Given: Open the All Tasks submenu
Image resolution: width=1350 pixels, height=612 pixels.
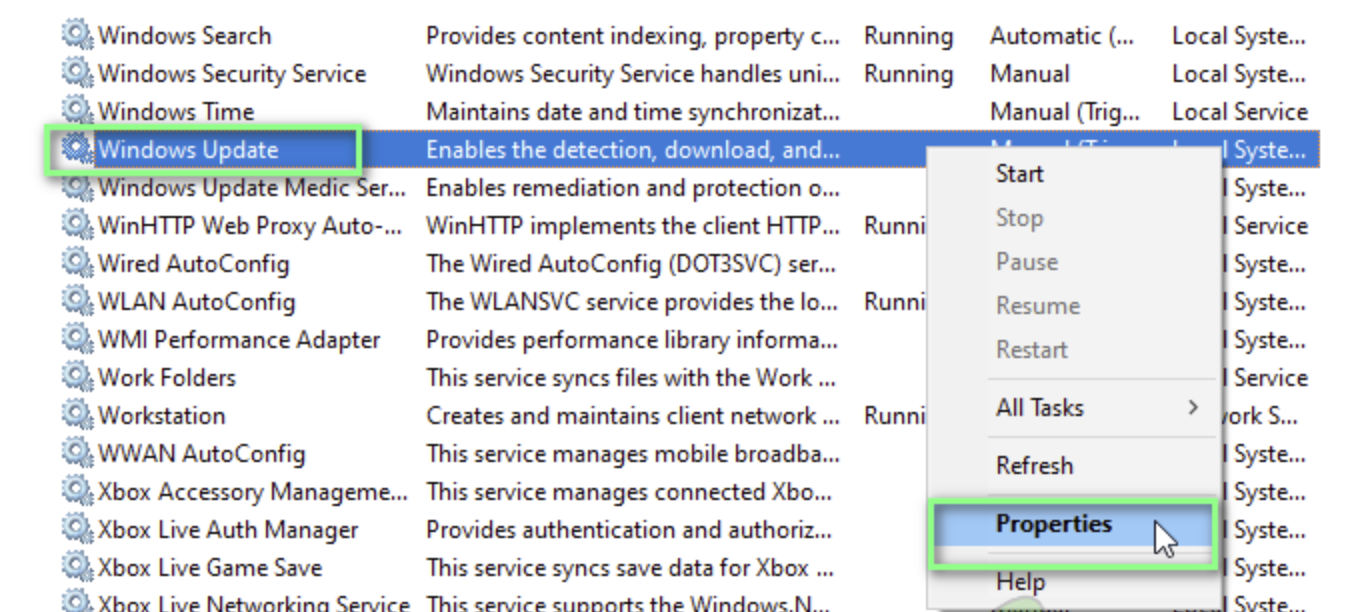Looking at the screenshot, I should coord(1039,408).
